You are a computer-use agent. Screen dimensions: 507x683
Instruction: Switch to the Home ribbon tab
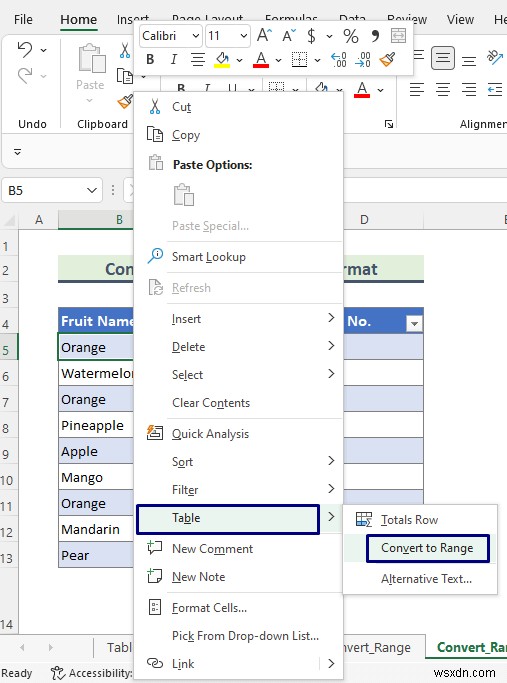(78, 20)
